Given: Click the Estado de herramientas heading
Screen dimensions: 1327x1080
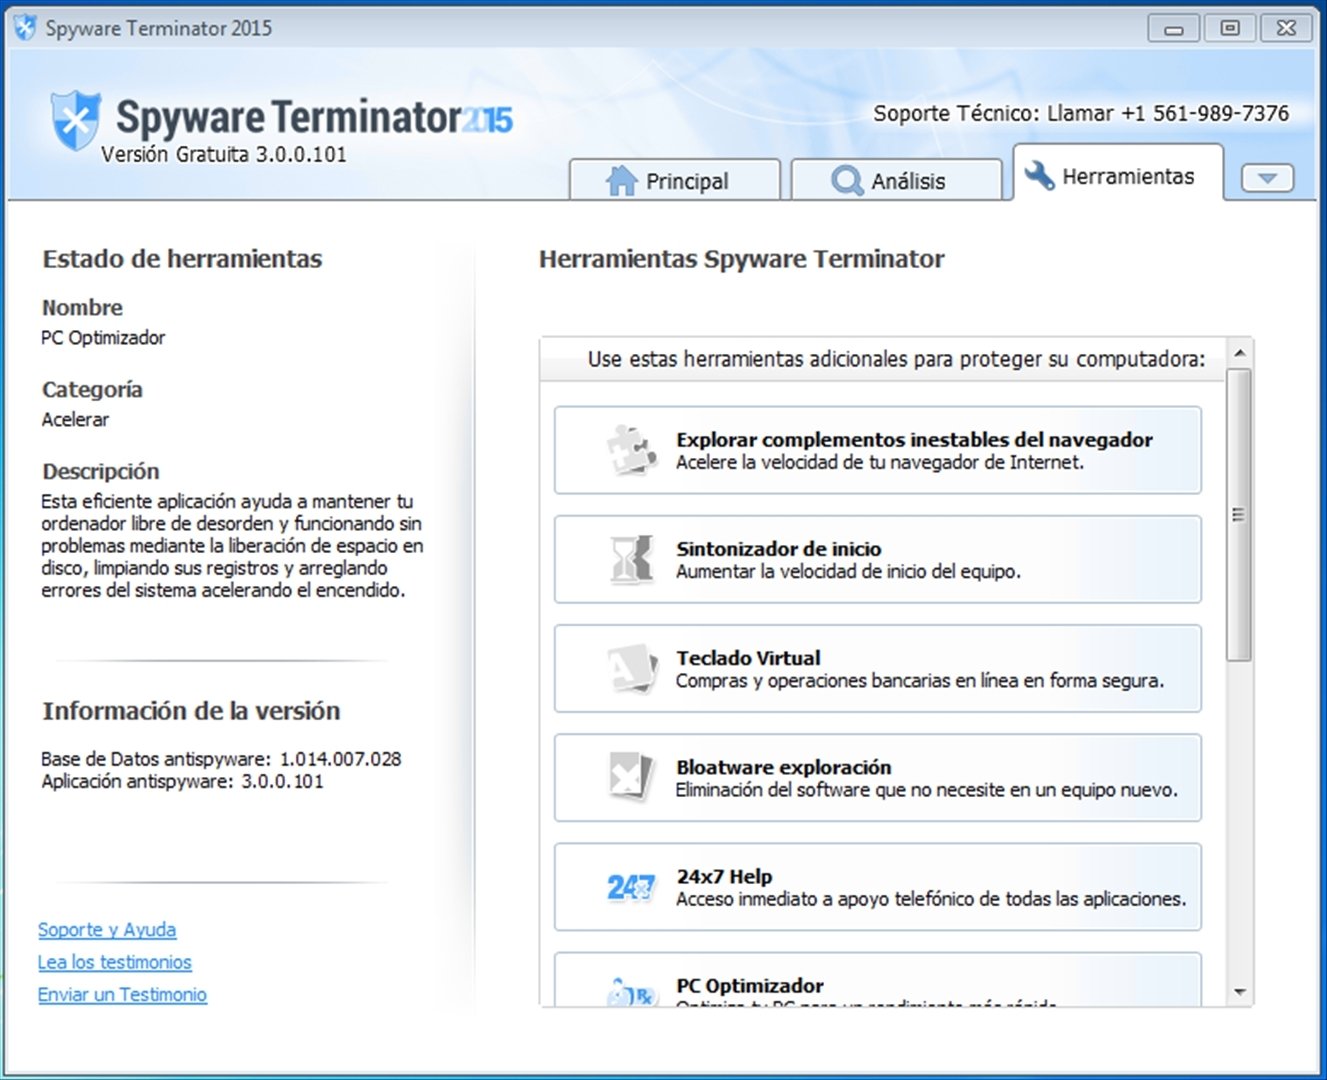Looking at the screenshot, I should 182,259.
